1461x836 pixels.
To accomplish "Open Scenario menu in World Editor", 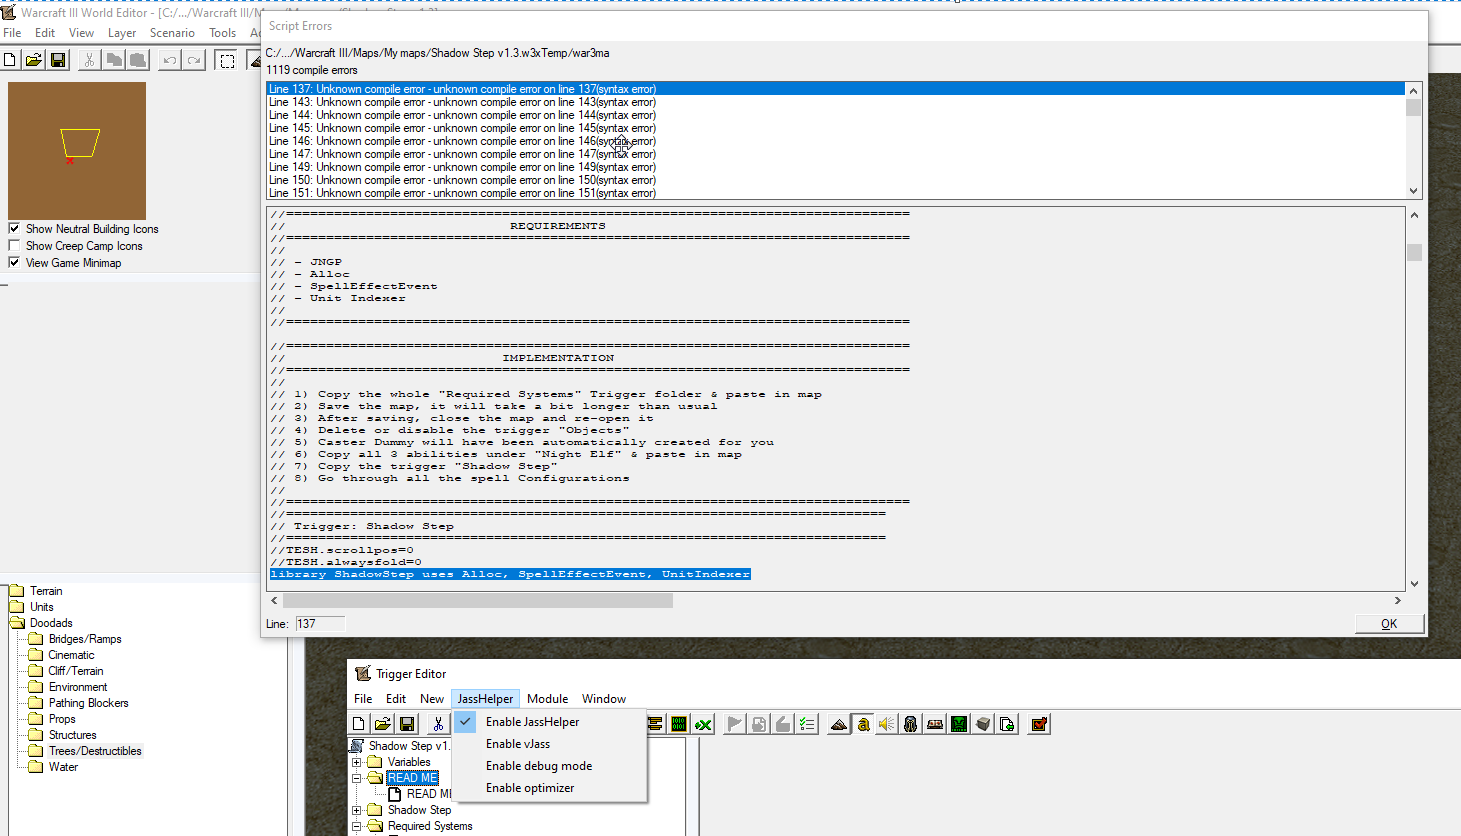I will (172, 33).
